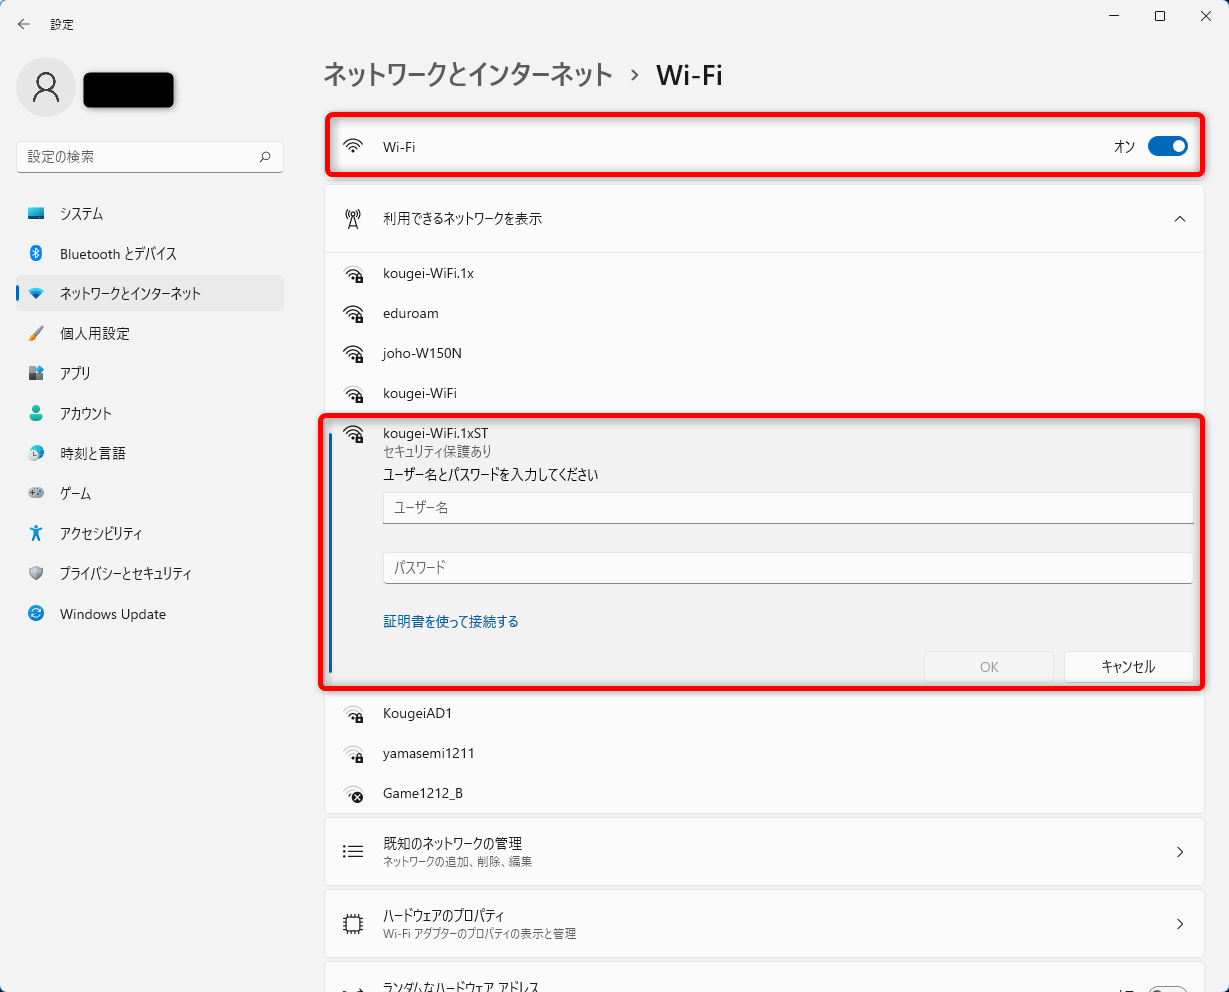Click the hardware properties chip icon
The height and width of the screenshot is (992, 1229).
353,924
